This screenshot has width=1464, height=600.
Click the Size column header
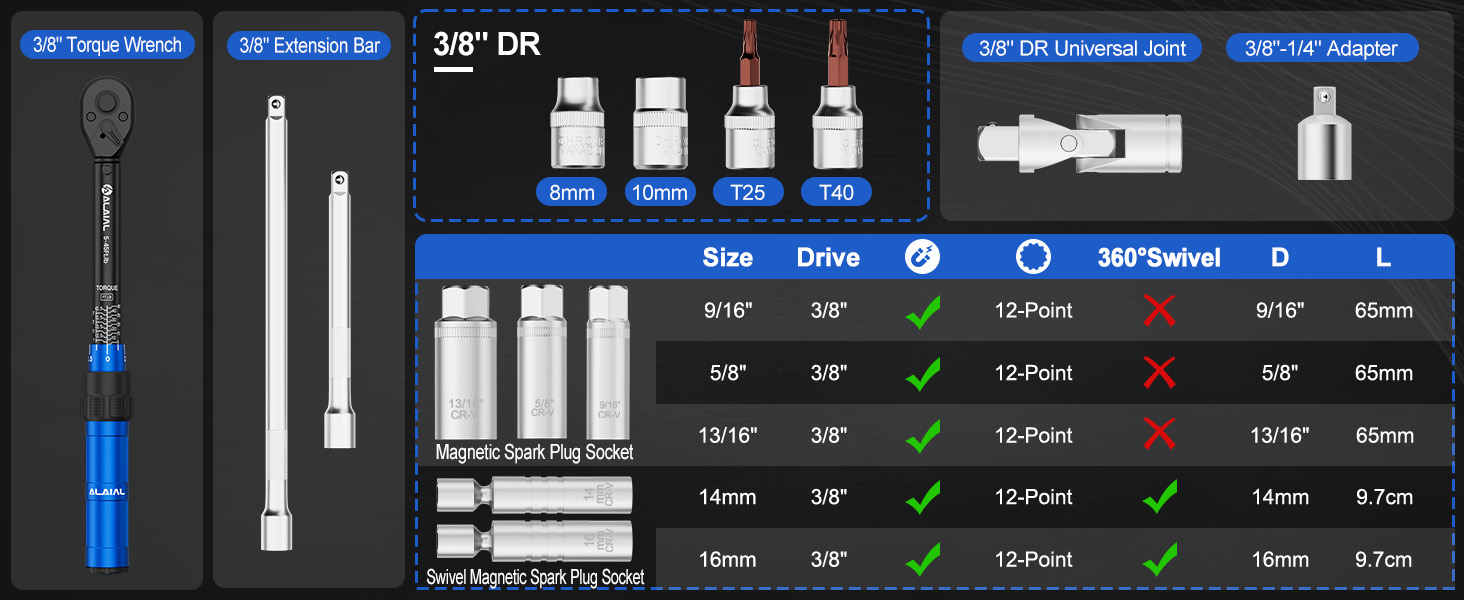pyautogui.click(x=728, y=258)
